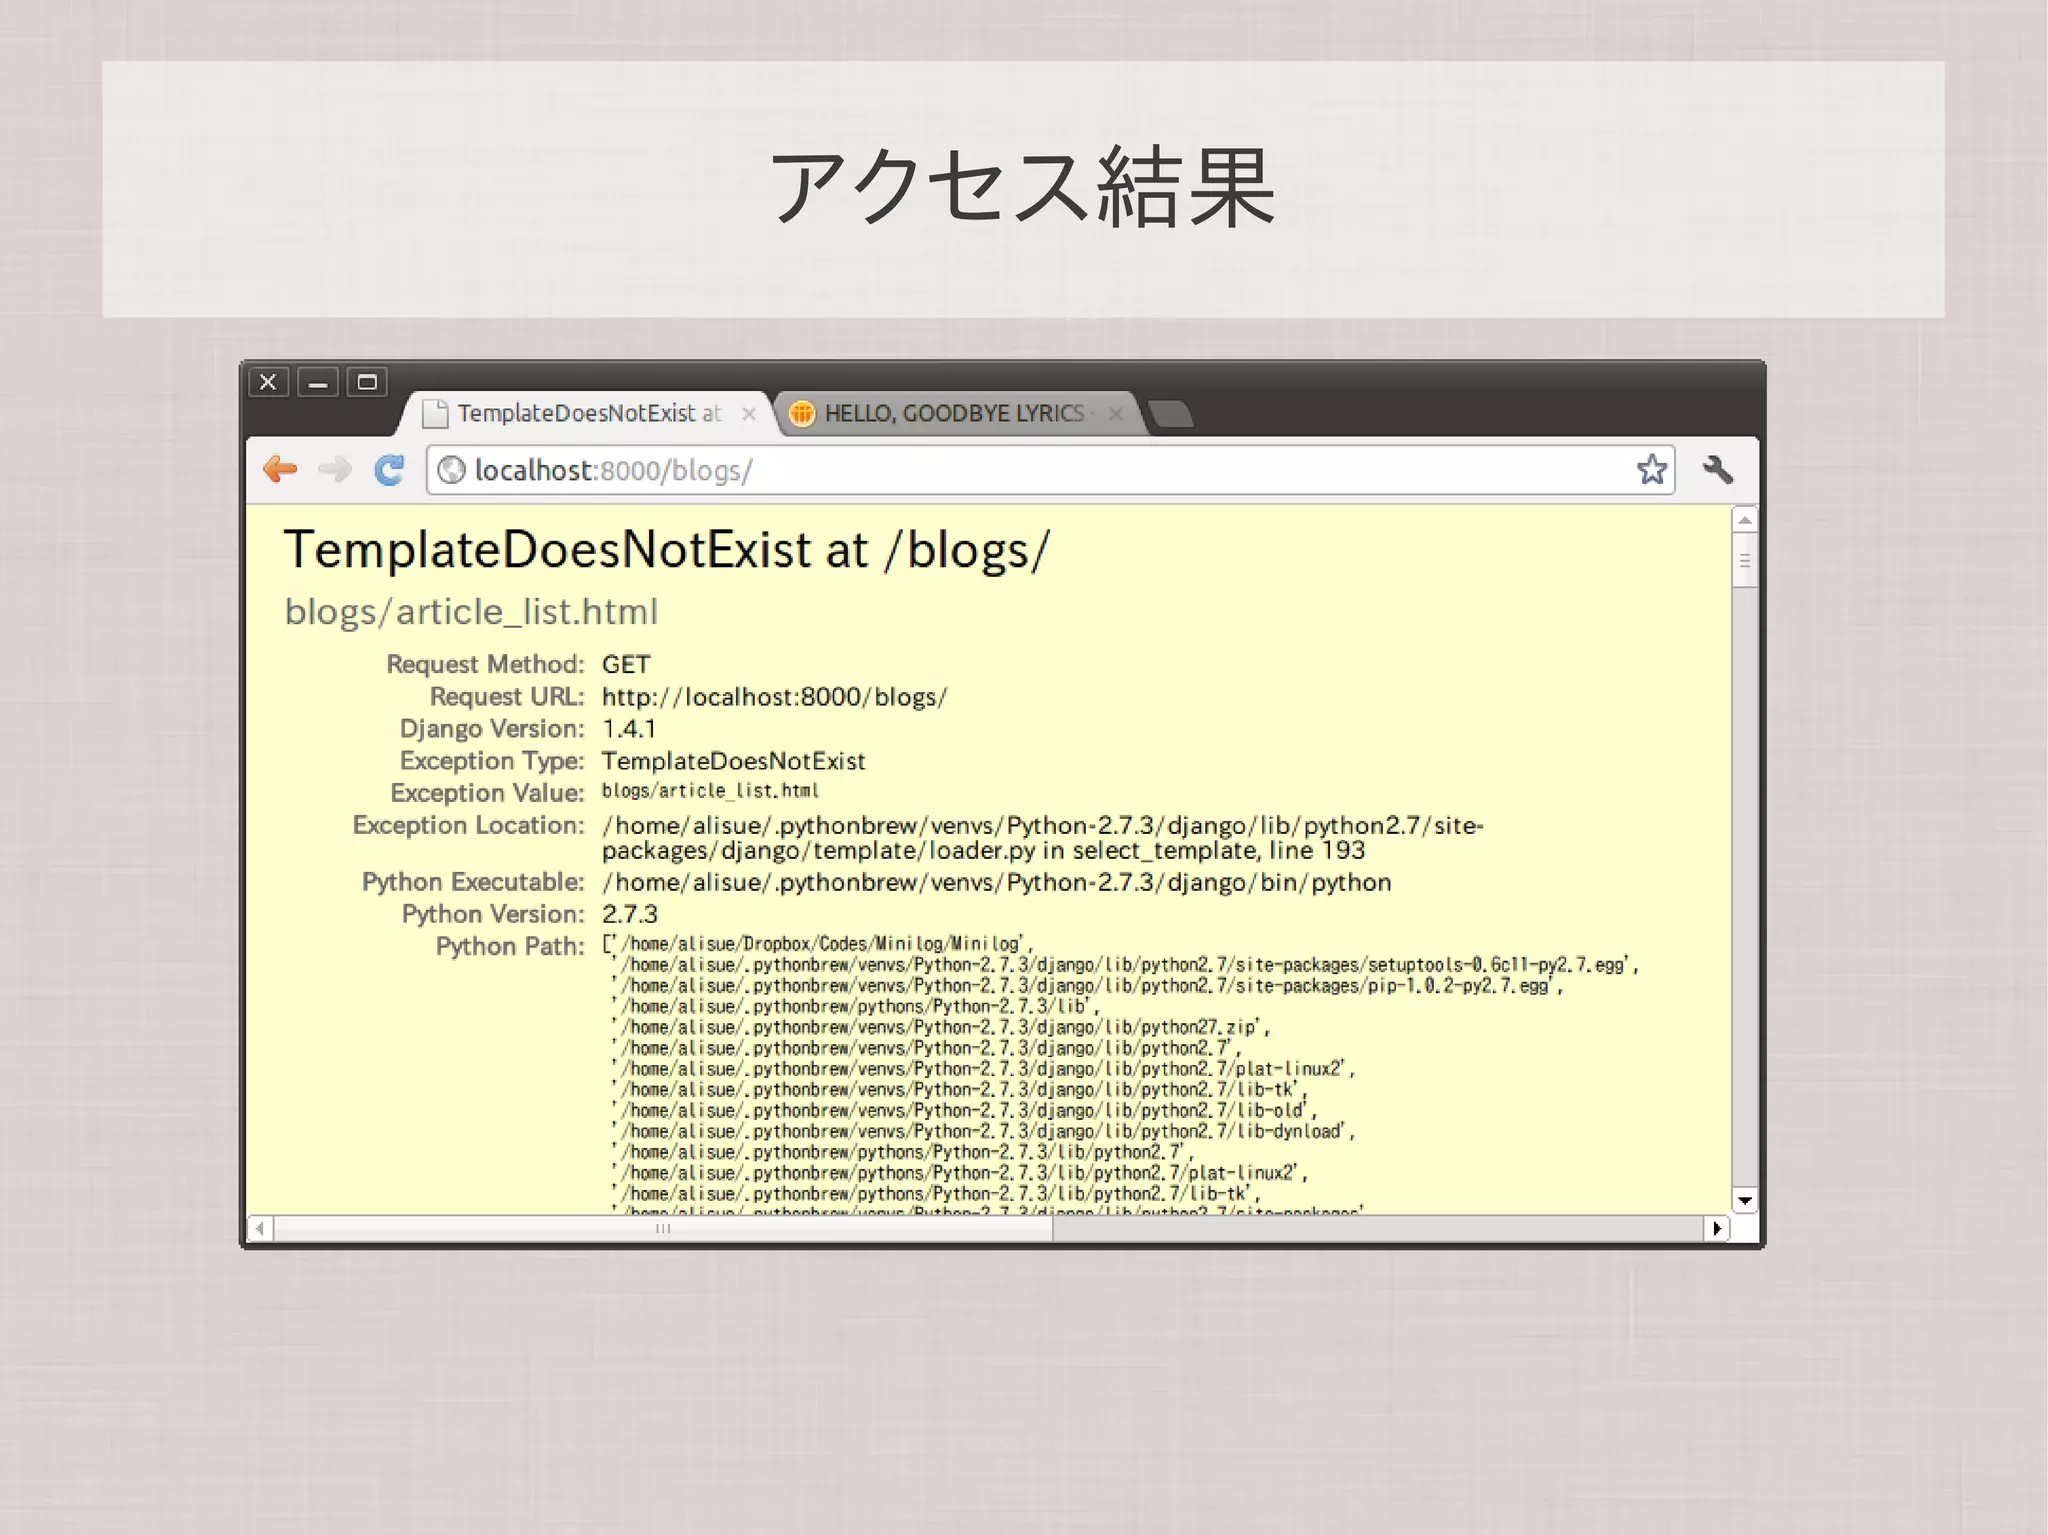
Task: Click the horizontal scrollbar thumb
Action: pyautogui.click(x=662, y=1228)
